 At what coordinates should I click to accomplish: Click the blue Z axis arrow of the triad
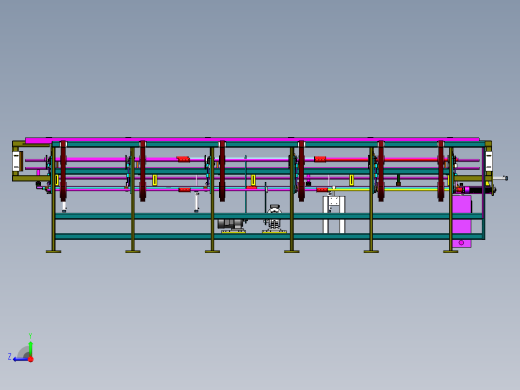pos(20,359)
